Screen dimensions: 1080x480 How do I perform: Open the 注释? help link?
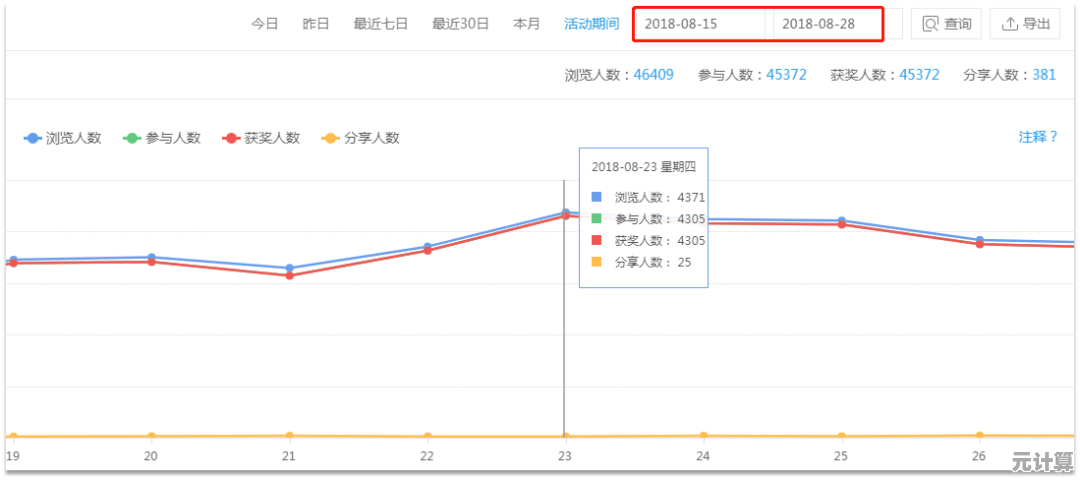point(1037,137)
